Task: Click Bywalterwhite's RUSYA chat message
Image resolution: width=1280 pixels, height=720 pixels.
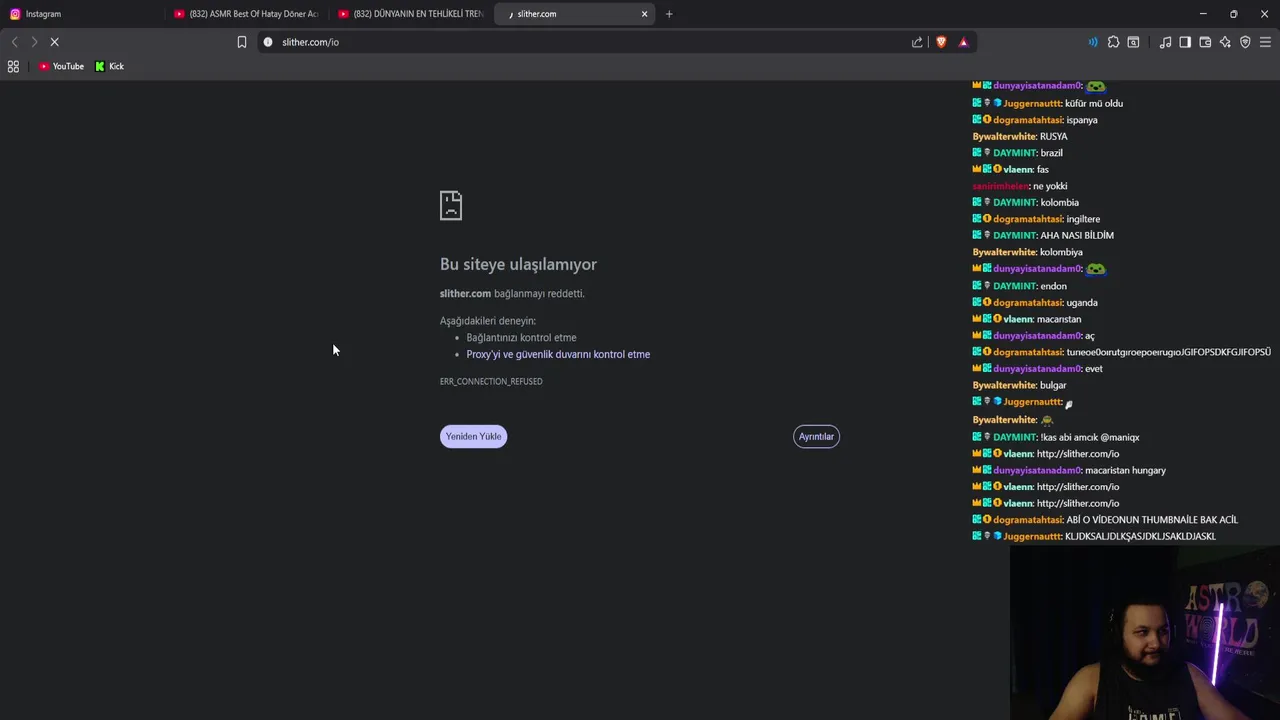Action: tap(1020, 136)
